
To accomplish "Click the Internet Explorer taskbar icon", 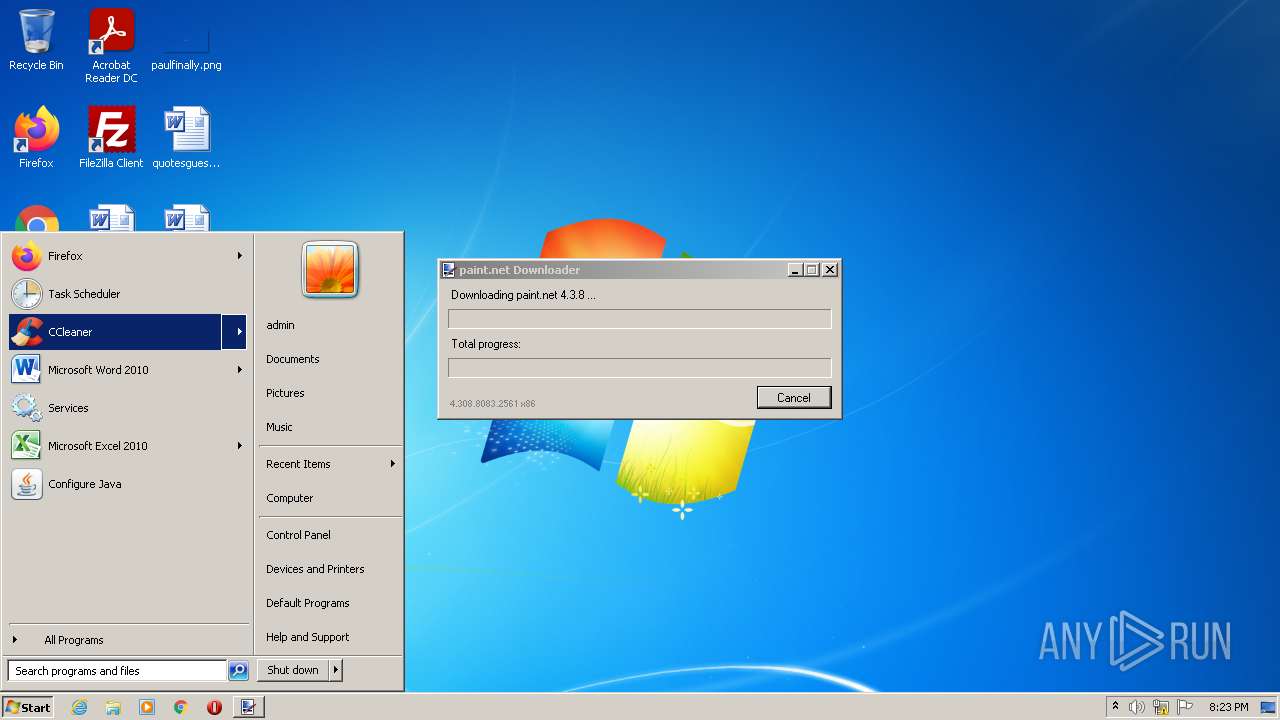I will [80, 707].
